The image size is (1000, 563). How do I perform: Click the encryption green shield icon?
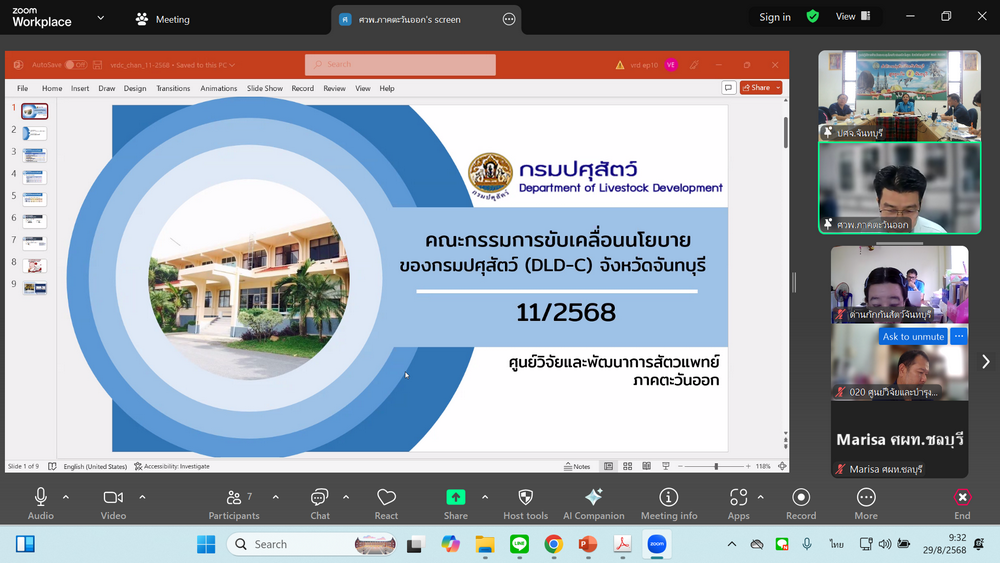[812, 17]
